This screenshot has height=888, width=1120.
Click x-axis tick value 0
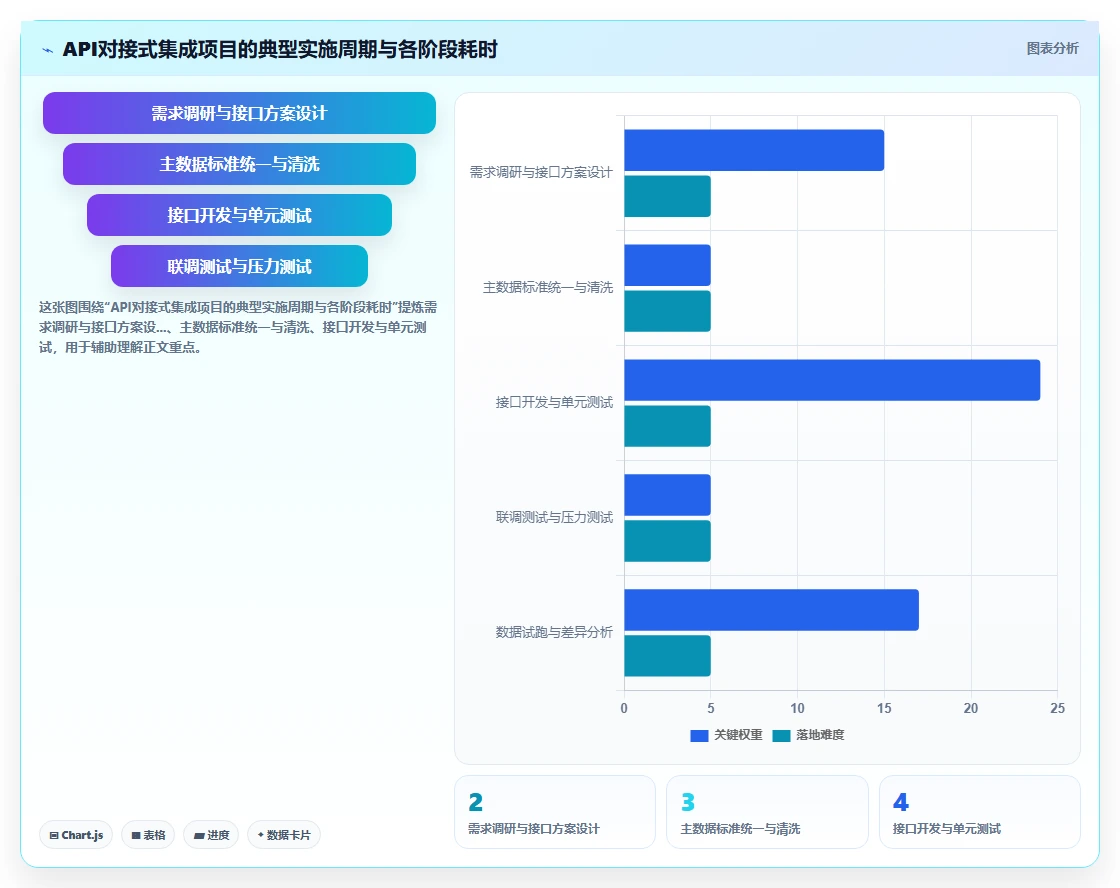[x=624, y=709]
